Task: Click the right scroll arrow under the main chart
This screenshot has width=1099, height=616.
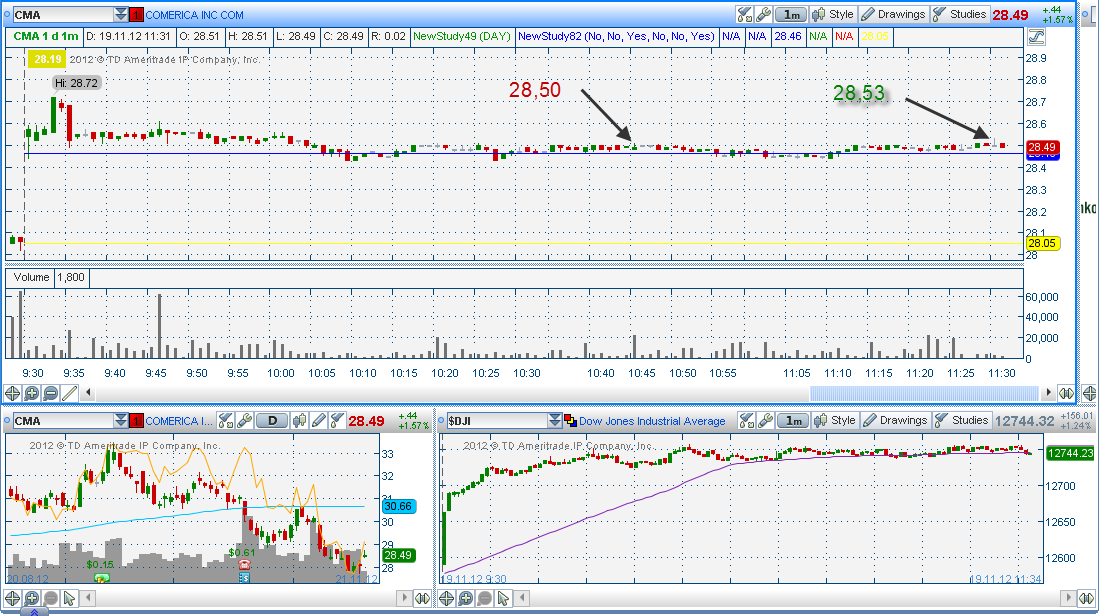Action: pyautogui.click(x=1048, y=393)
